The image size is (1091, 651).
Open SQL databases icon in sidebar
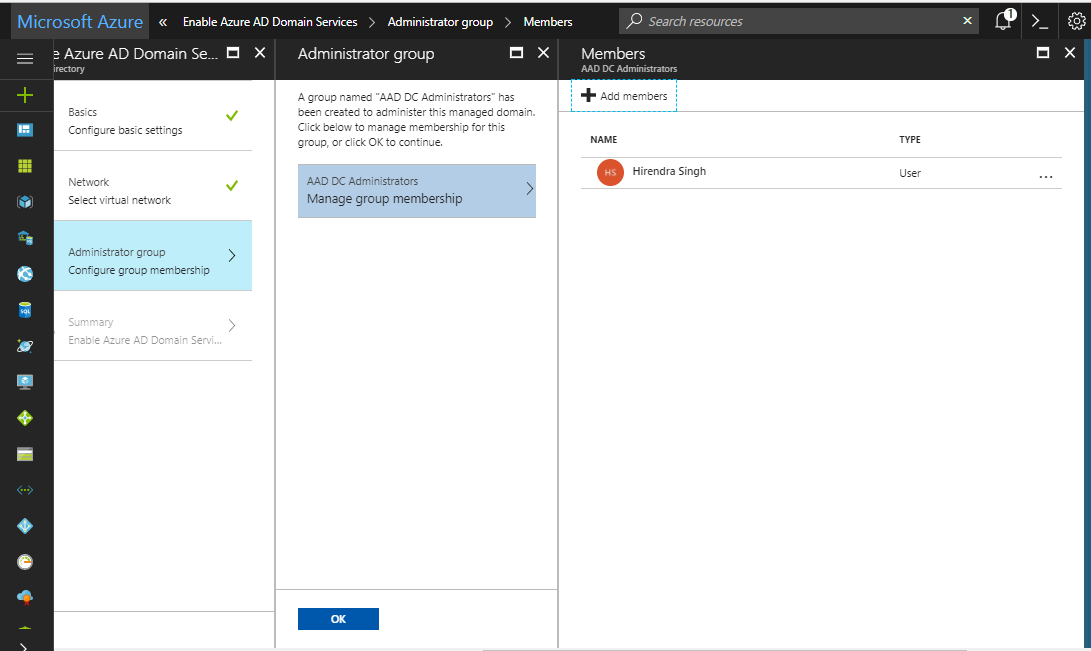tap(25, 310)
